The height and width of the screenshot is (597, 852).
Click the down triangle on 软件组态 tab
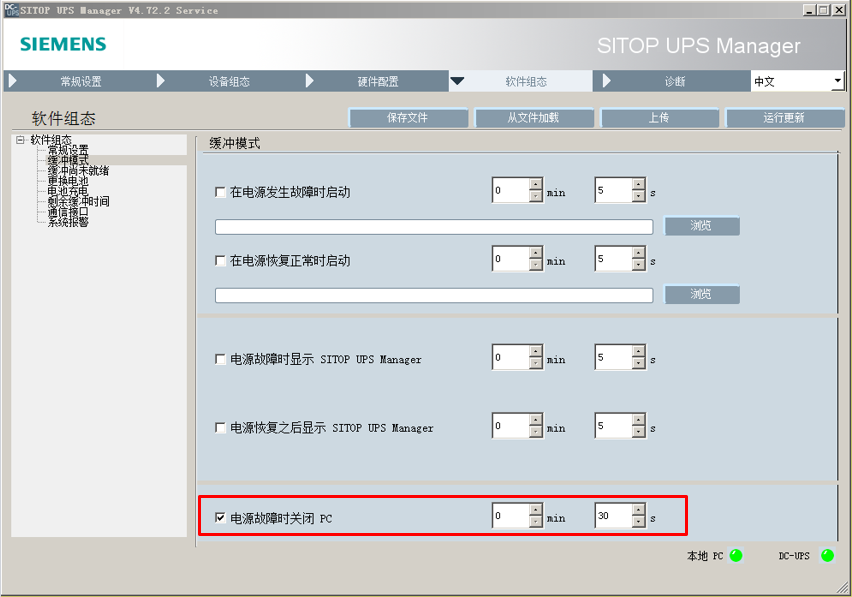click(x=457, y=81)
